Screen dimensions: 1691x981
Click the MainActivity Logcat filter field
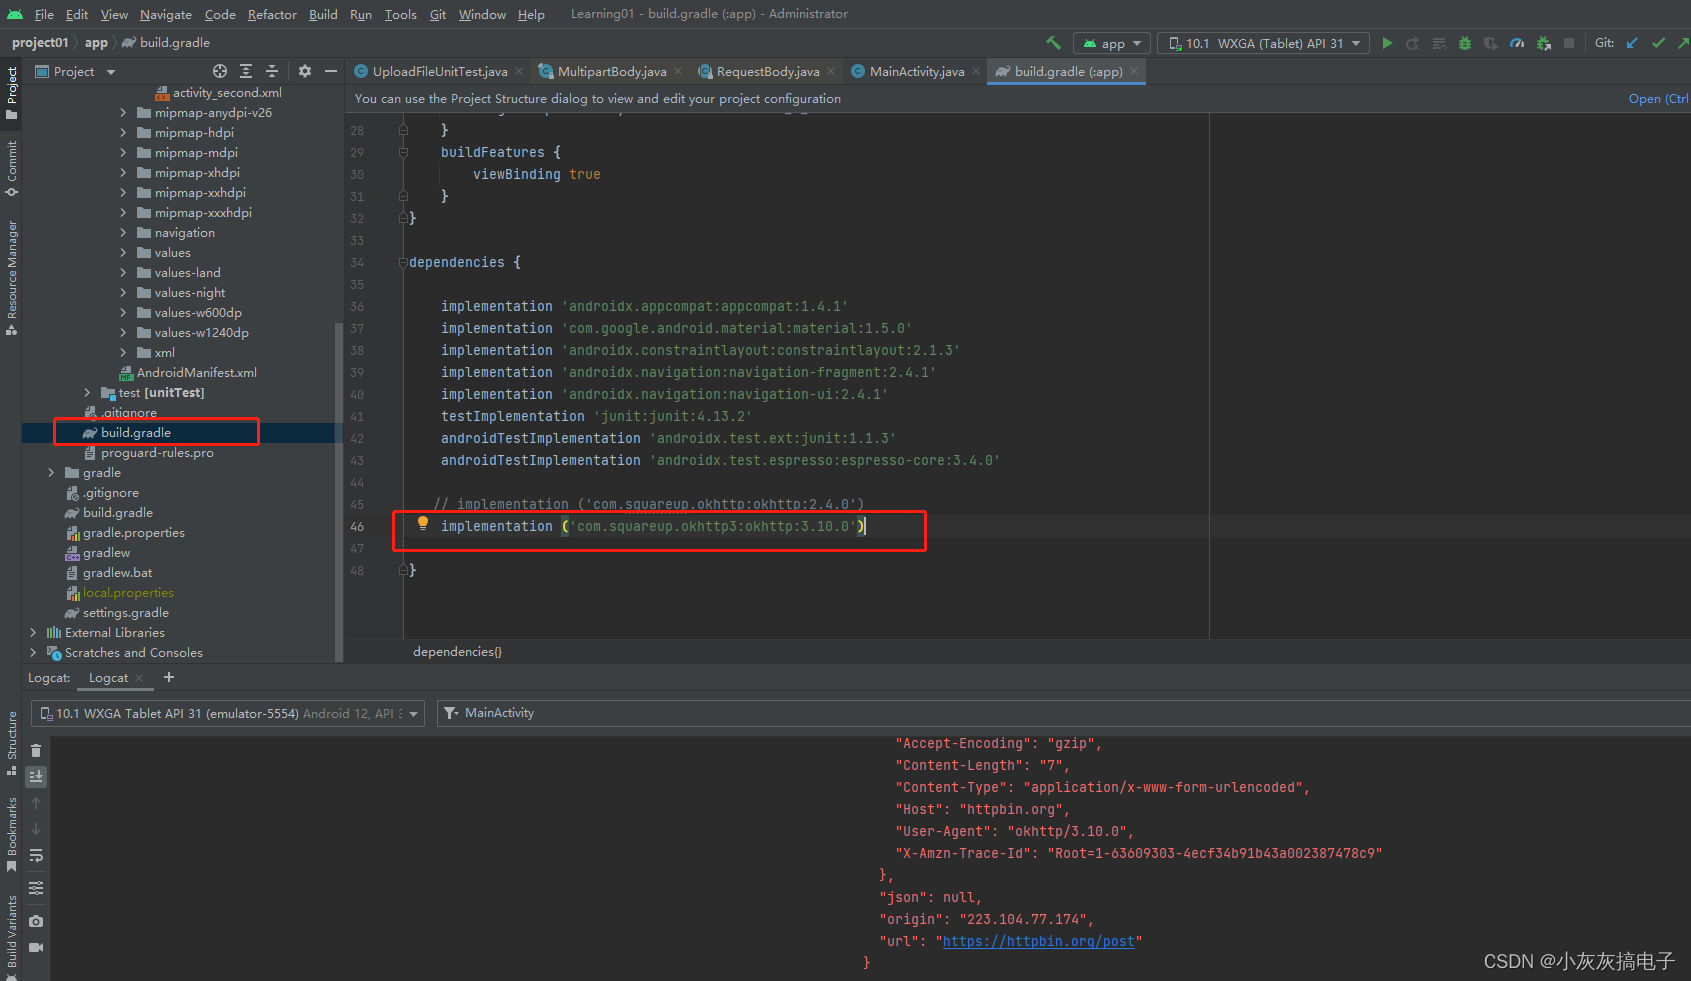tap(1063, 713)
